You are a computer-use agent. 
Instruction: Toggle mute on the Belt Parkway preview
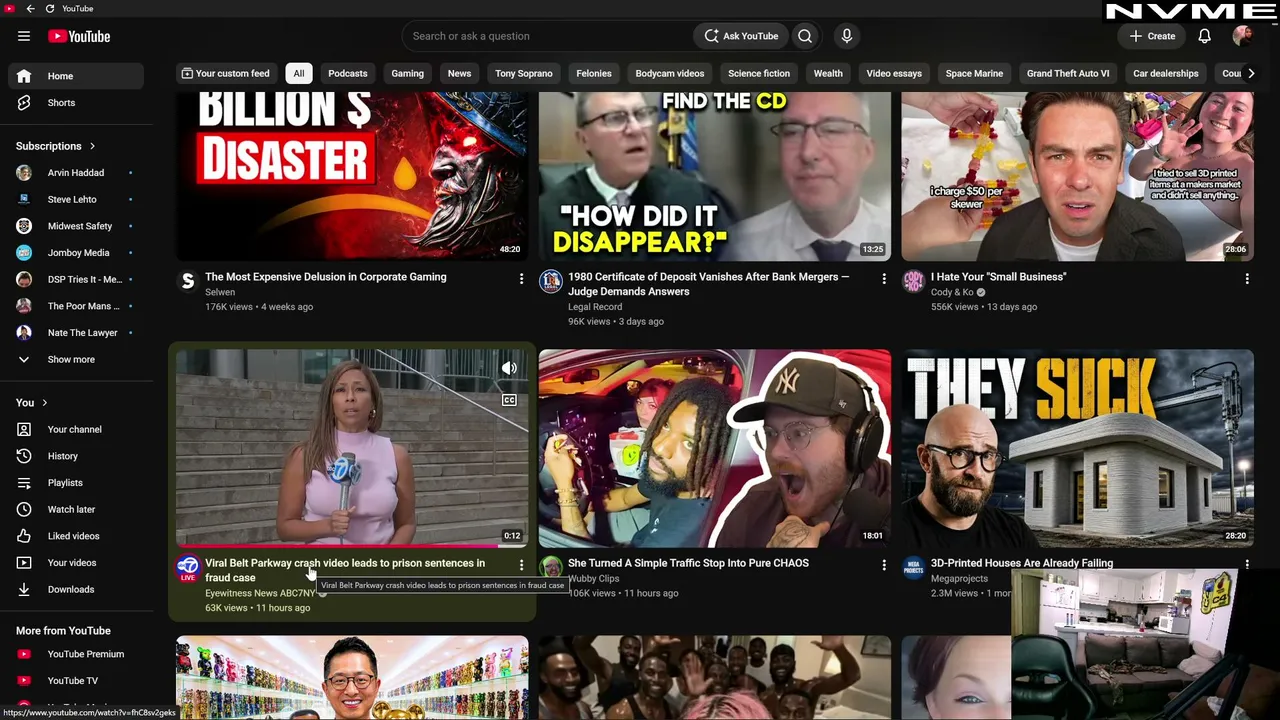509,368
